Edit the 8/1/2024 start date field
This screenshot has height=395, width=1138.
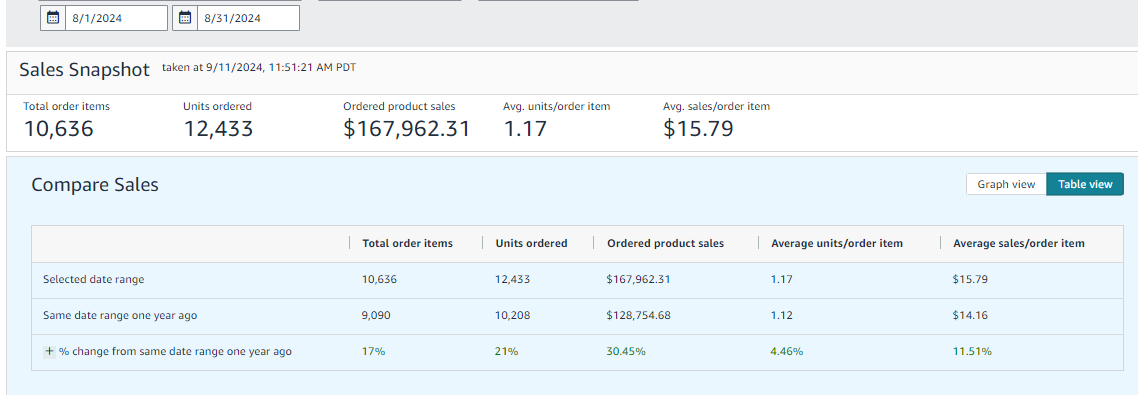click(x=116, y=18)
